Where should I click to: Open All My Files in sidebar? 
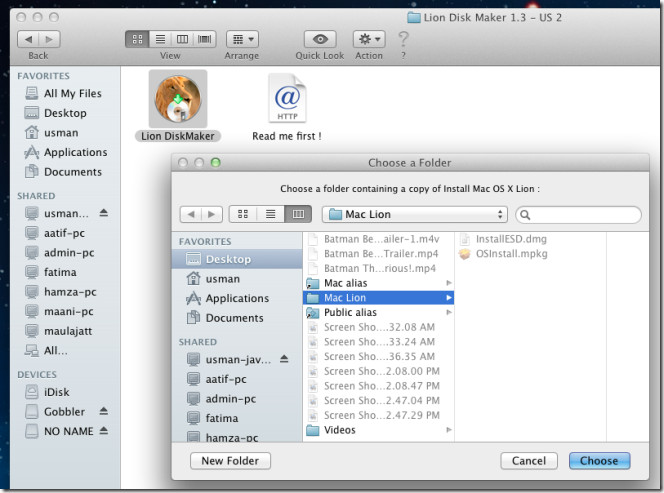coord(72,94)
